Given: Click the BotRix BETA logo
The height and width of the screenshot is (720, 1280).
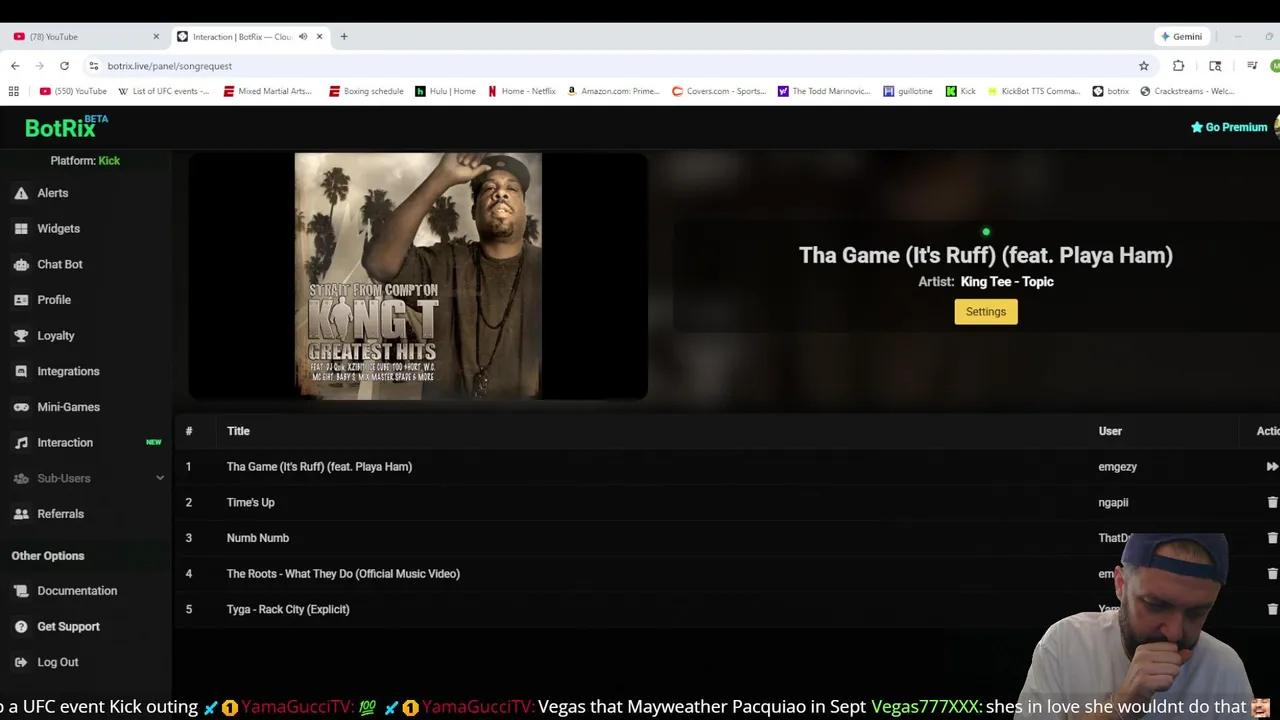Looking at the screenshot, I should coord(66,127).
